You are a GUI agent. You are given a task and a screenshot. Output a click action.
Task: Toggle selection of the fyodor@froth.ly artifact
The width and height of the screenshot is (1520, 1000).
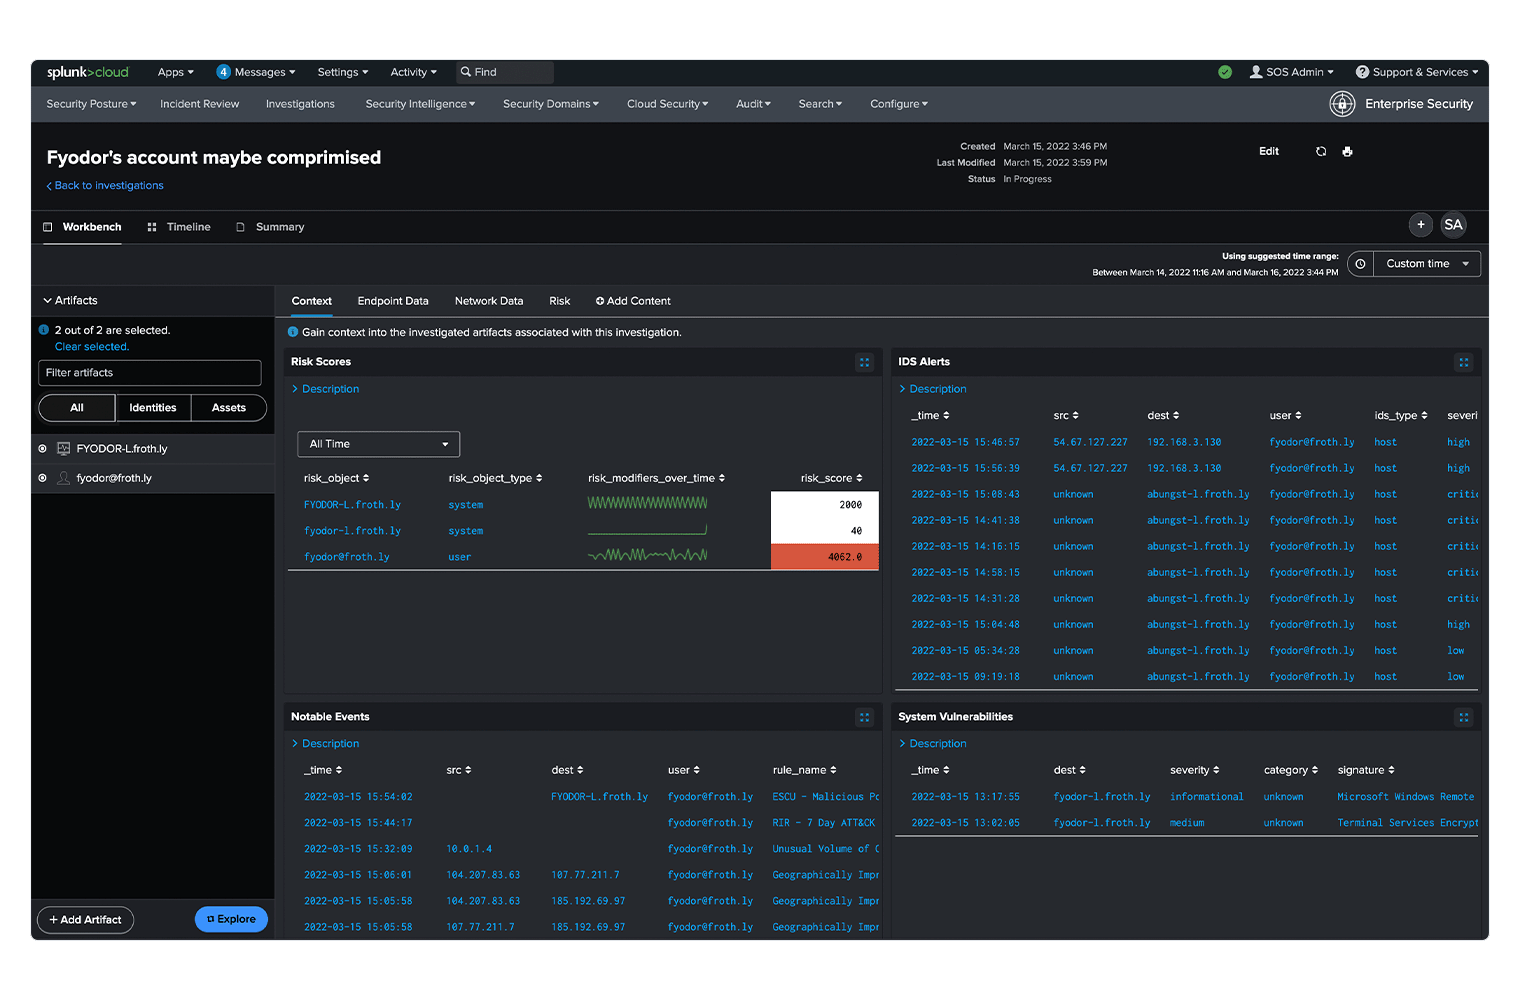tap(42, 478)
